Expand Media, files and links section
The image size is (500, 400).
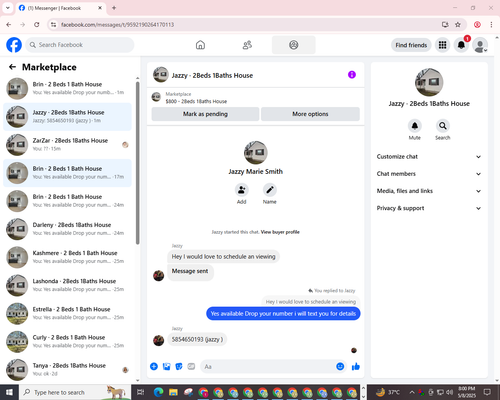[x=429, y=191]
